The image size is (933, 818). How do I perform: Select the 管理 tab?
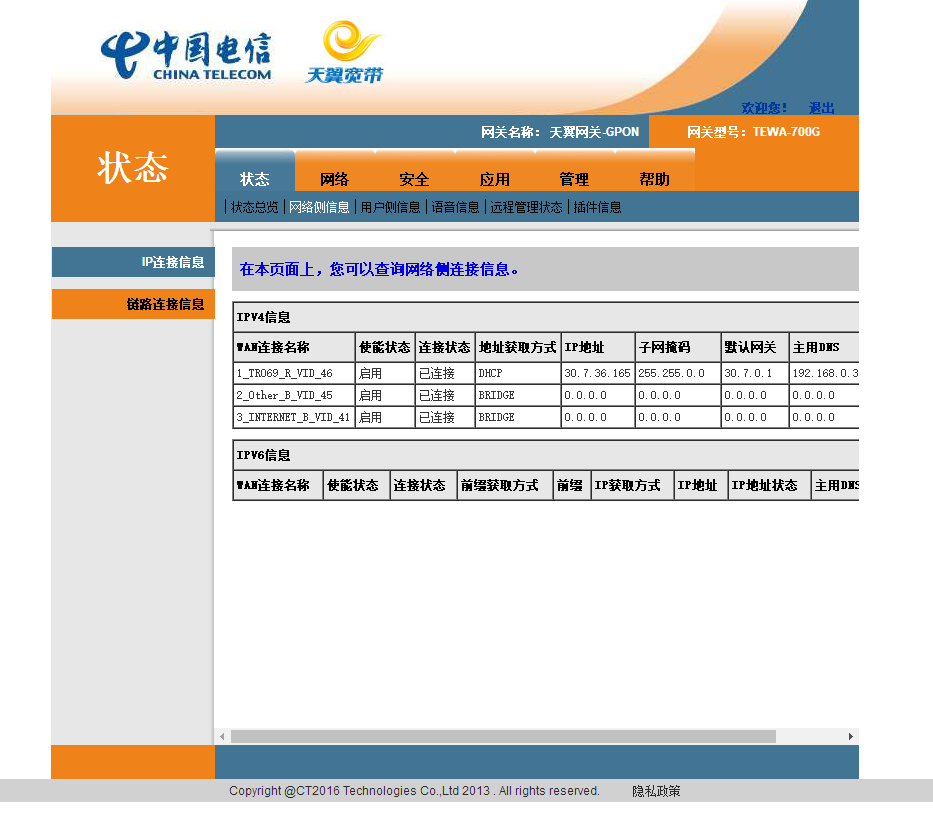[574, 179]
